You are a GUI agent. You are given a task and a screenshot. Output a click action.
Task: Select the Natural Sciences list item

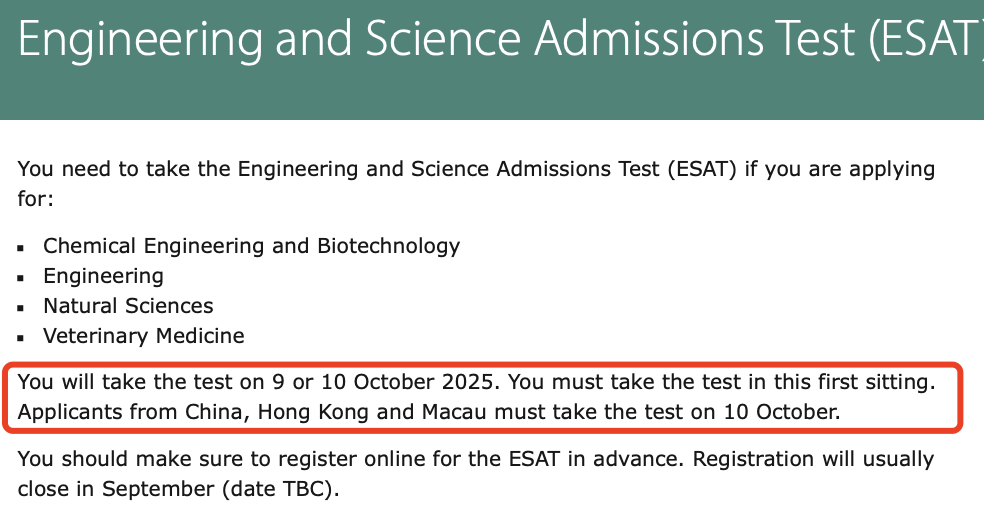coord(128,306)
